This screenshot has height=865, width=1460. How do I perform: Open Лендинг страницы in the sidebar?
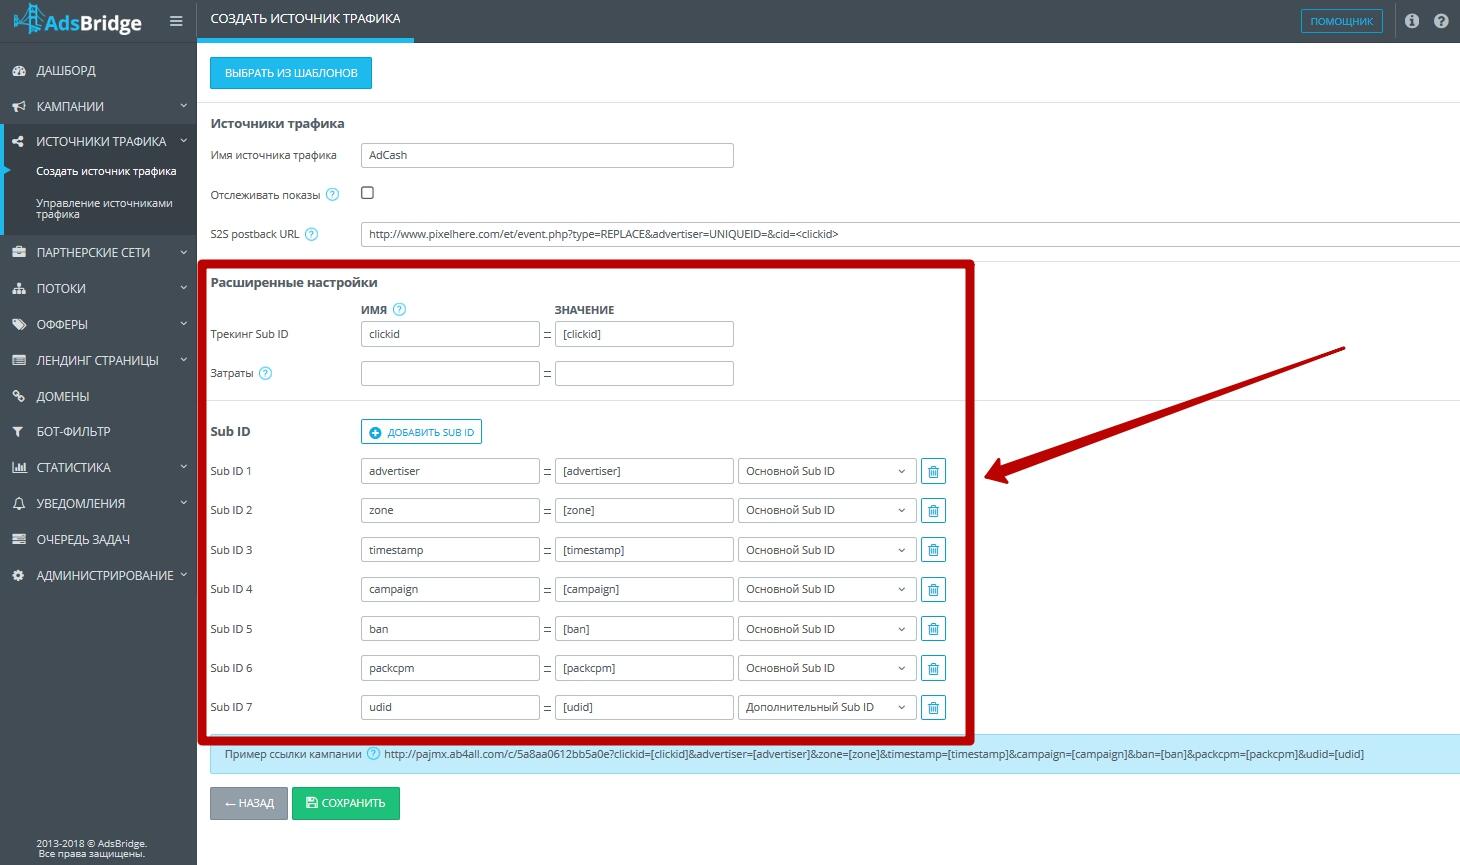click(98, 361)
